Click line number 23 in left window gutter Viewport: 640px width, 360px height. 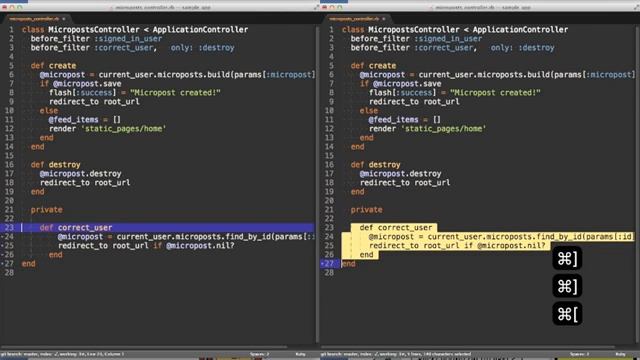point(9,228)
